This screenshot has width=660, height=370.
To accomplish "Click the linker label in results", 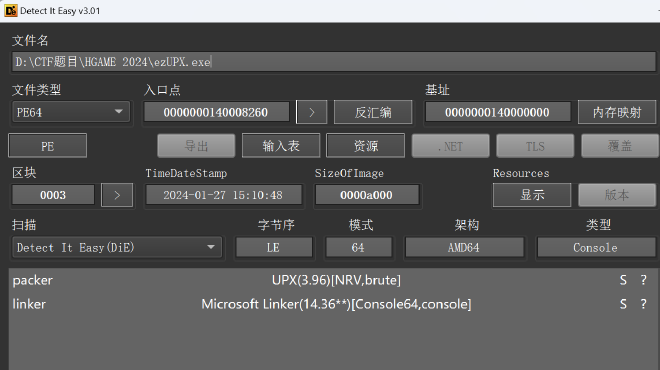I will 29,304.
